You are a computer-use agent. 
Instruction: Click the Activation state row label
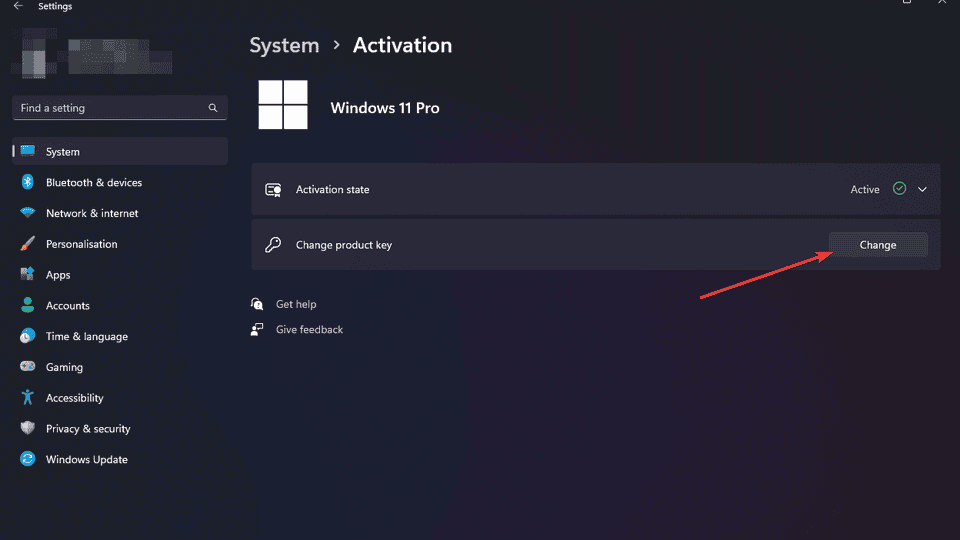(332, 189)
